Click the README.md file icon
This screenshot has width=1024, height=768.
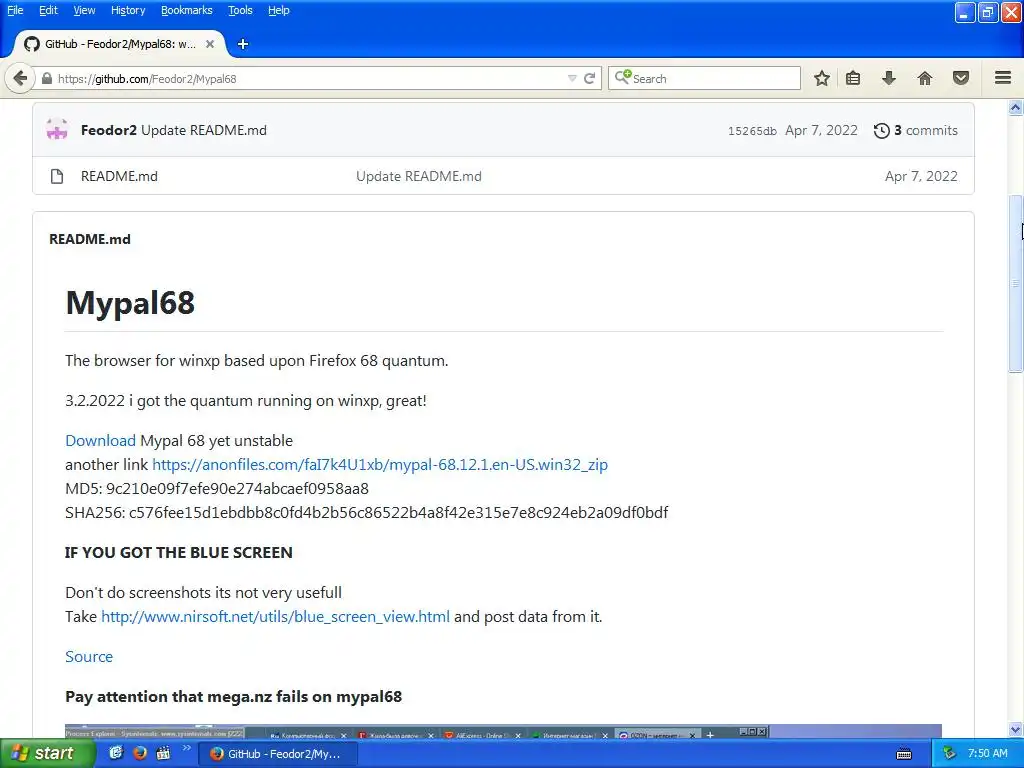[57, 176]
